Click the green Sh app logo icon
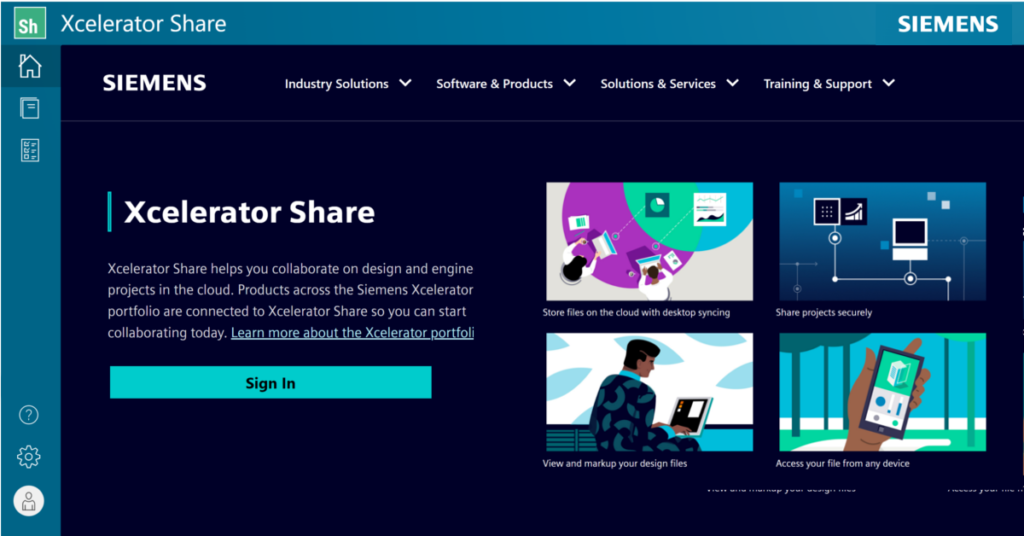The image size is (1024, 536). pyautogui.click(x=29, y=23)
